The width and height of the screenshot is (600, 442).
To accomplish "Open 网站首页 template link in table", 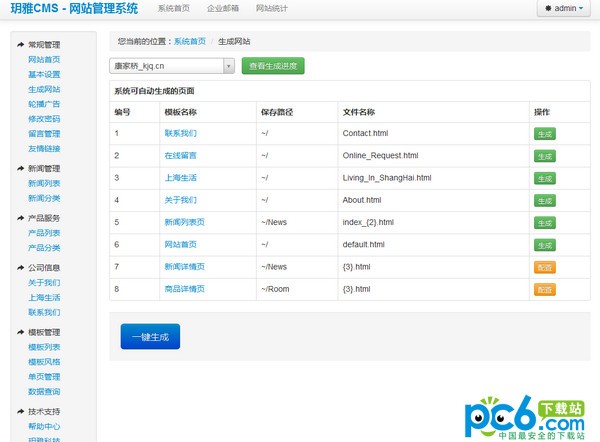I will tap(180, 244).
